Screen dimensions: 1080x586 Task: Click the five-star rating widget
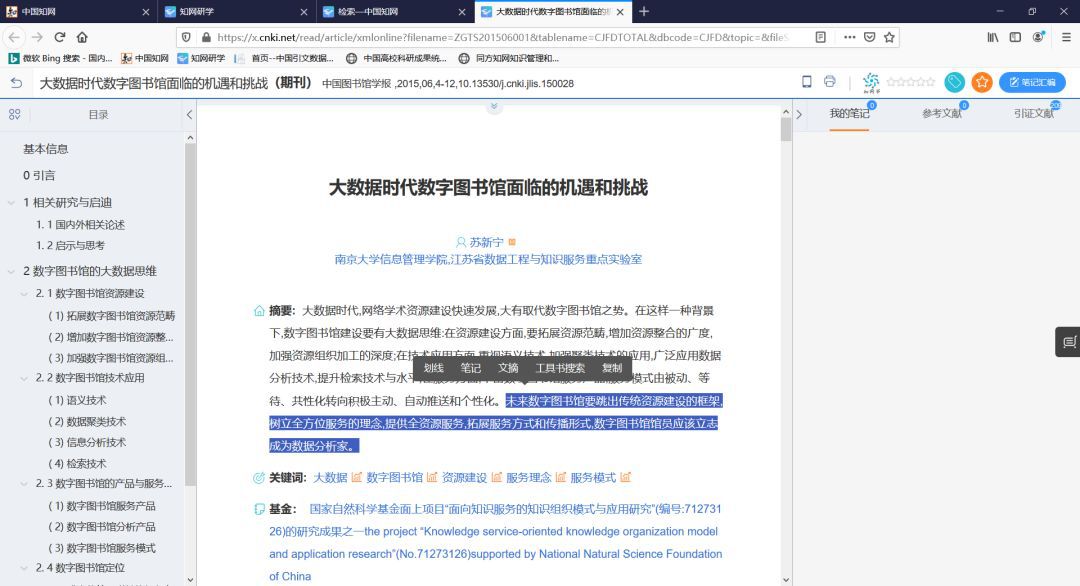[x=910, y=82]
